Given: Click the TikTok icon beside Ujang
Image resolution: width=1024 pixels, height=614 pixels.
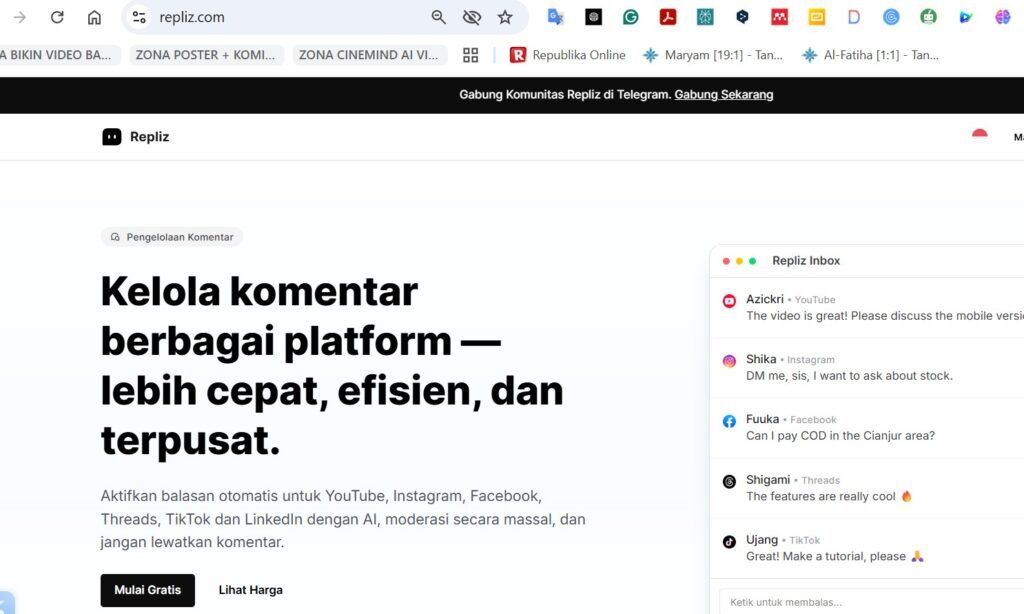Looking at the screenshot, I should coord(729,541).
